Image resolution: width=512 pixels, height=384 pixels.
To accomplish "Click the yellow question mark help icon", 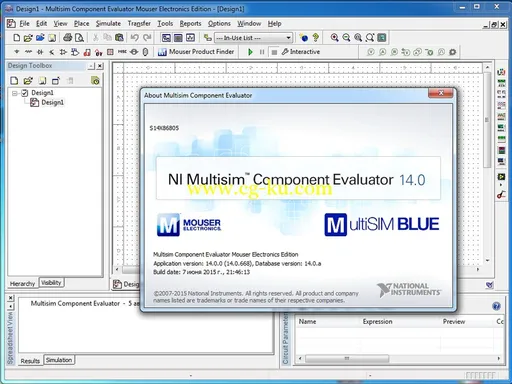I will tap(315, 38).
